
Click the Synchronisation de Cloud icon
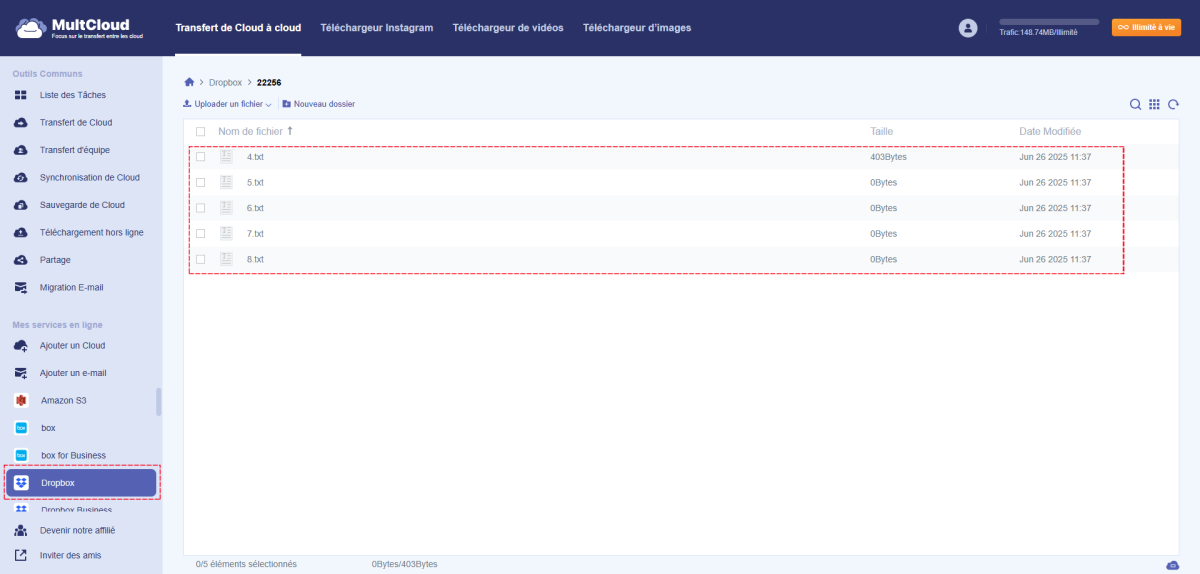click(21, 177)
